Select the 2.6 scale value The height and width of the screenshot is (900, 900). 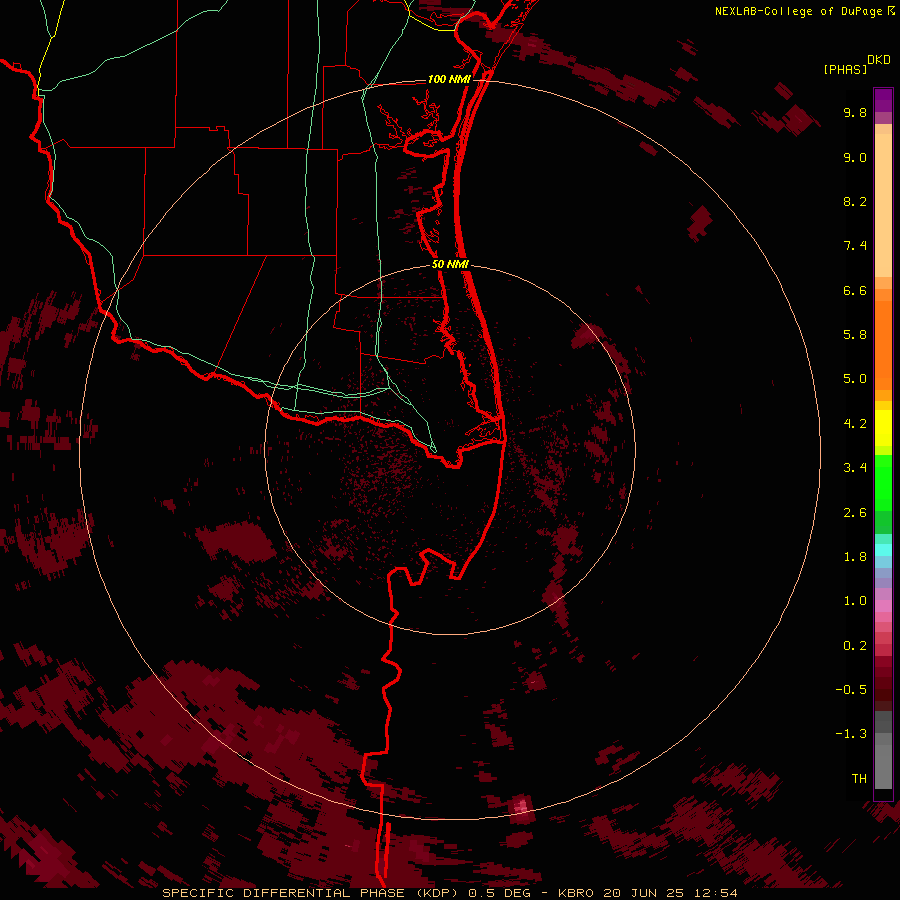pyautogui.click(x=855, y=513)
